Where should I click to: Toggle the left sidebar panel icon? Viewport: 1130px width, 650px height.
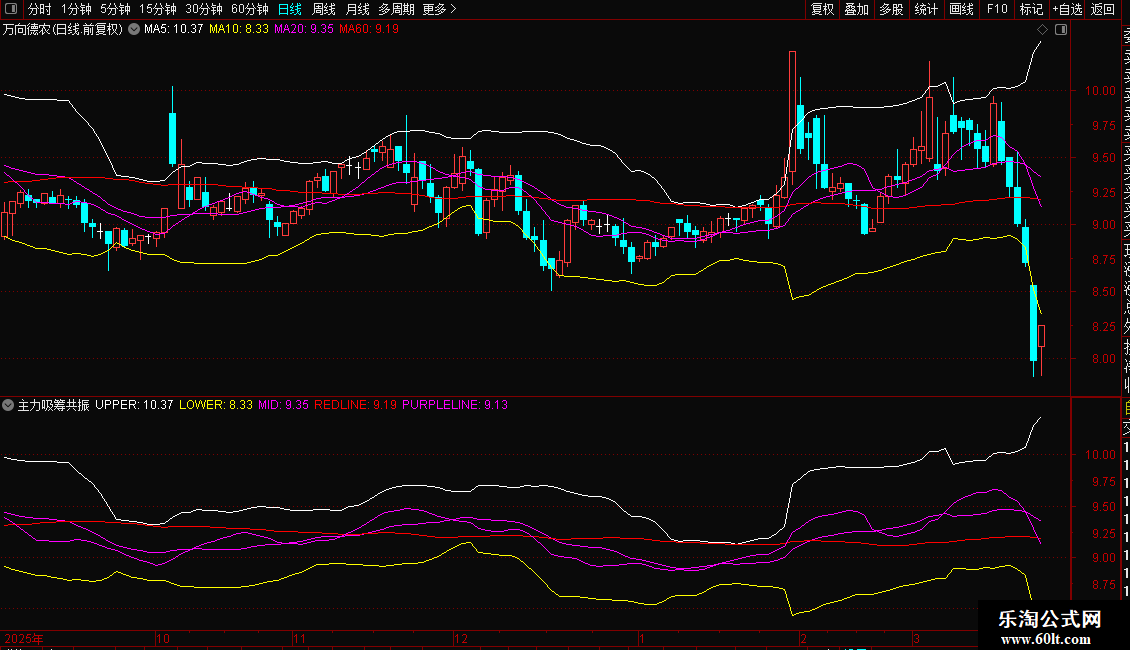pos(12,9)
